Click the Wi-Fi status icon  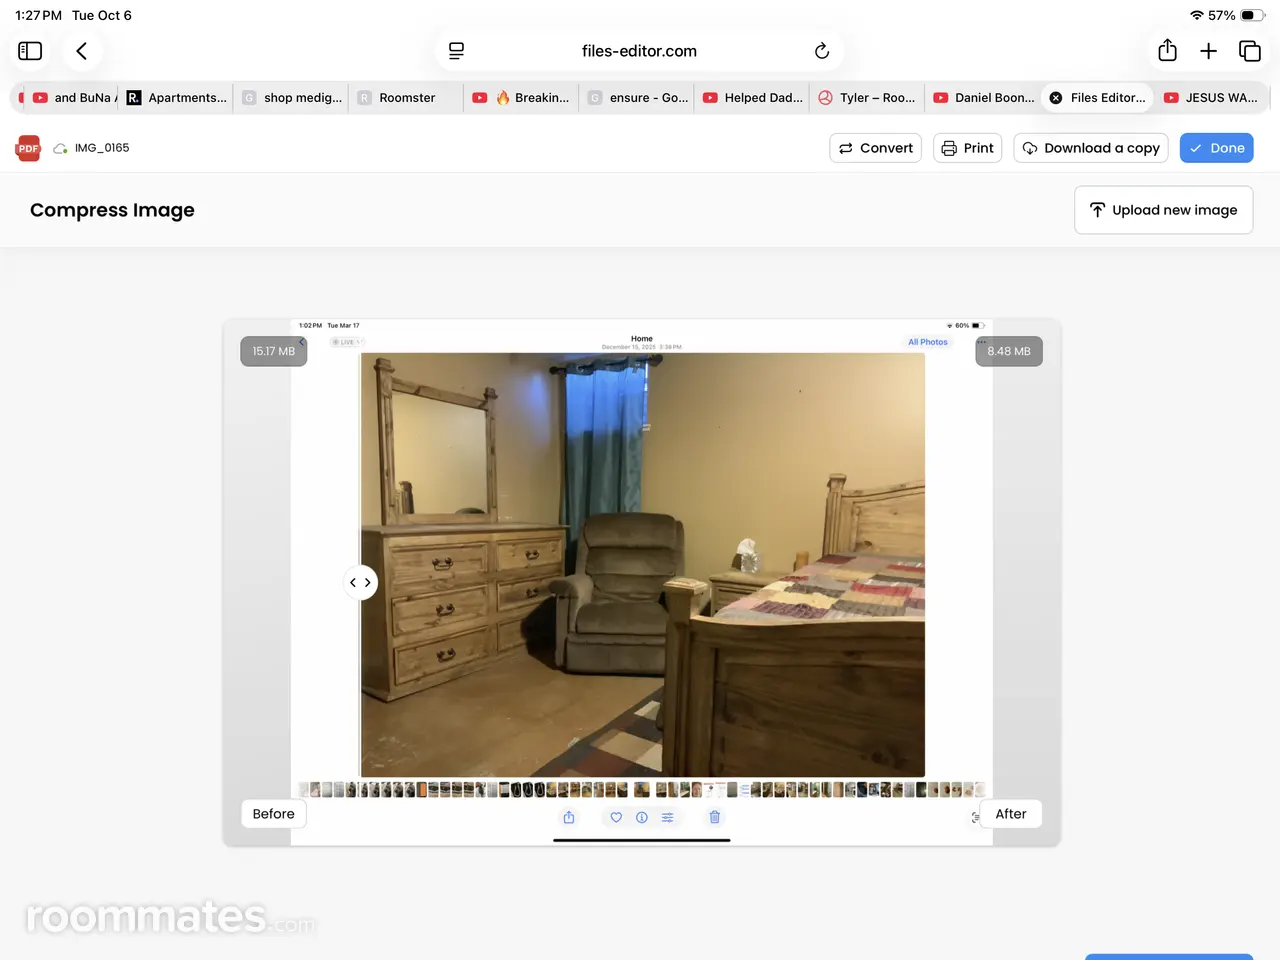click(x=1197, y=15)
